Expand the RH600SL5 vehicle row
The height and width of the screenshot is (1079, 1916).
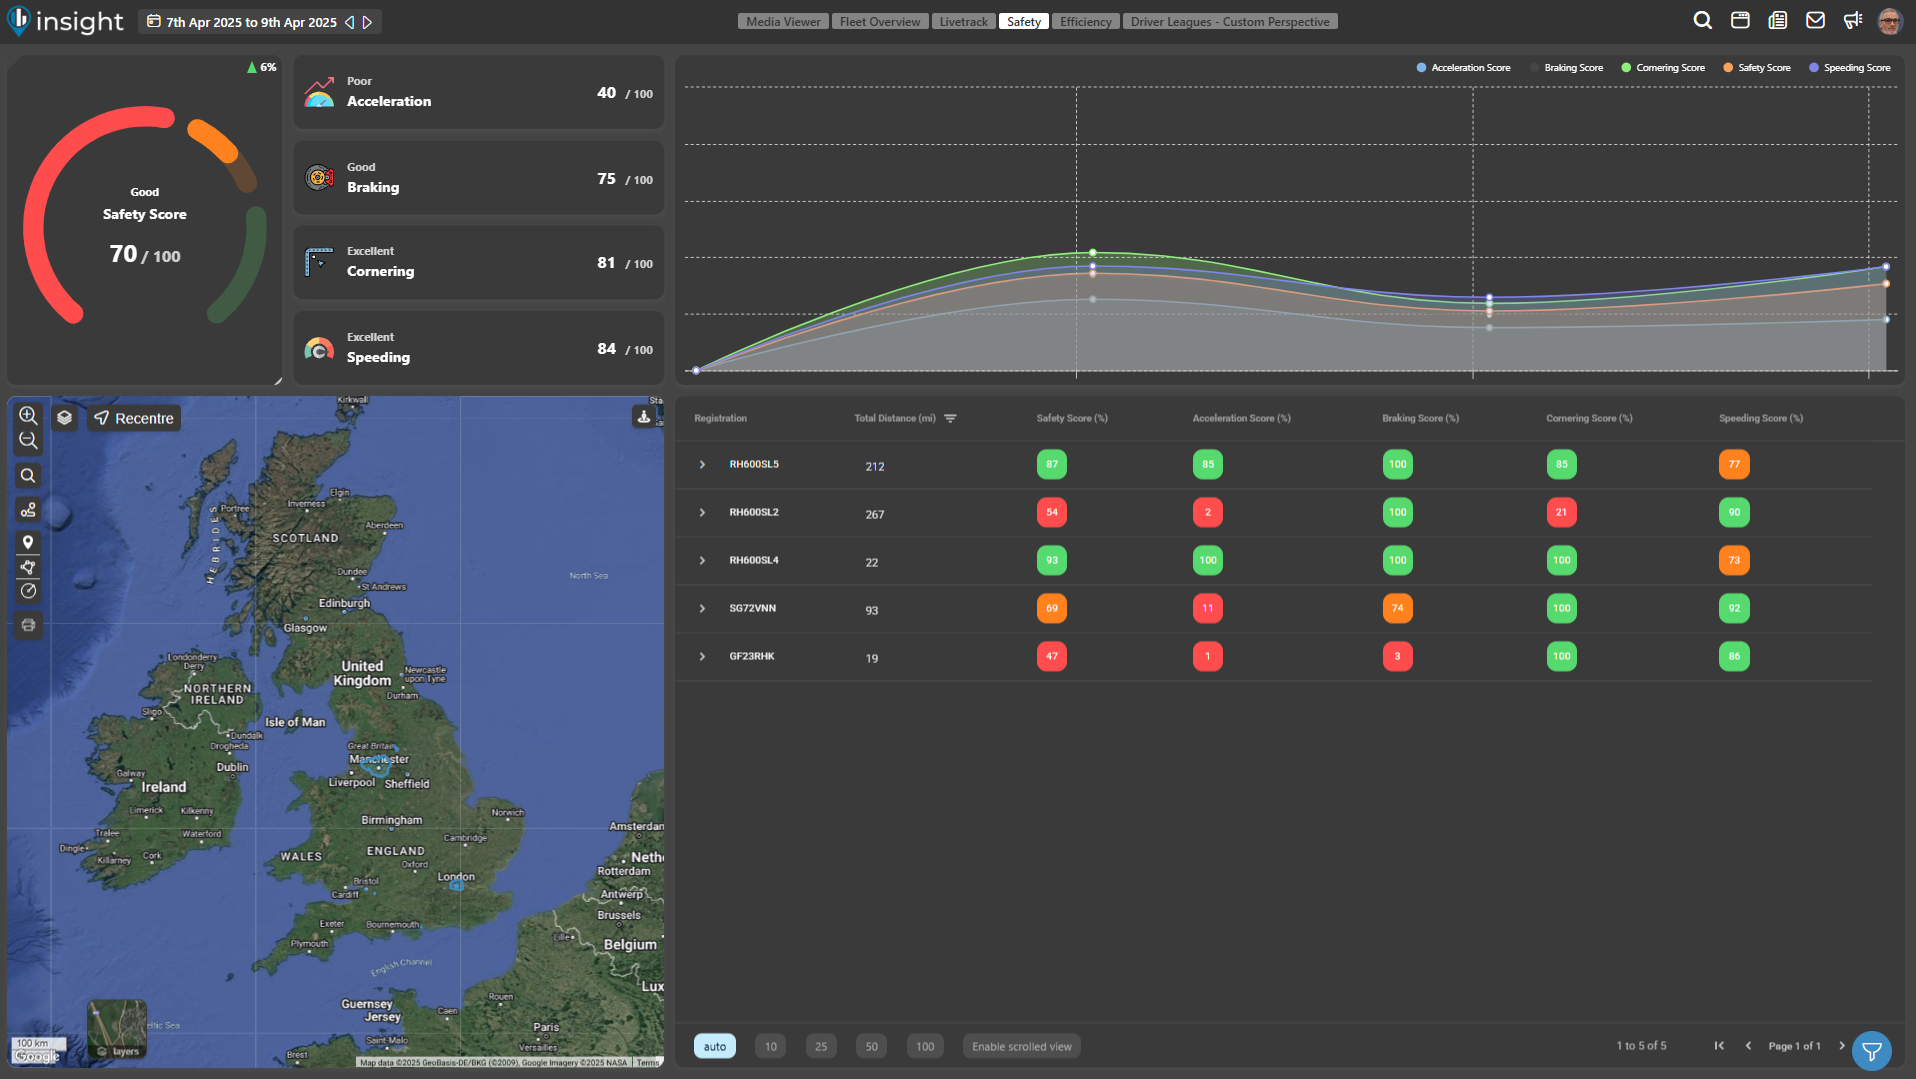coord(702,465)
